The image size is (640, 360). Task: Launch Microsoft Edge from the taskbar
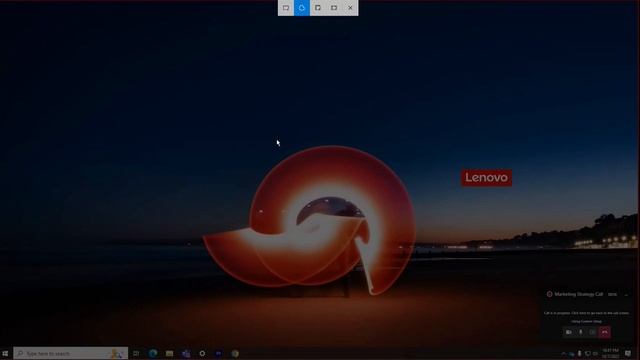(153, 353)
